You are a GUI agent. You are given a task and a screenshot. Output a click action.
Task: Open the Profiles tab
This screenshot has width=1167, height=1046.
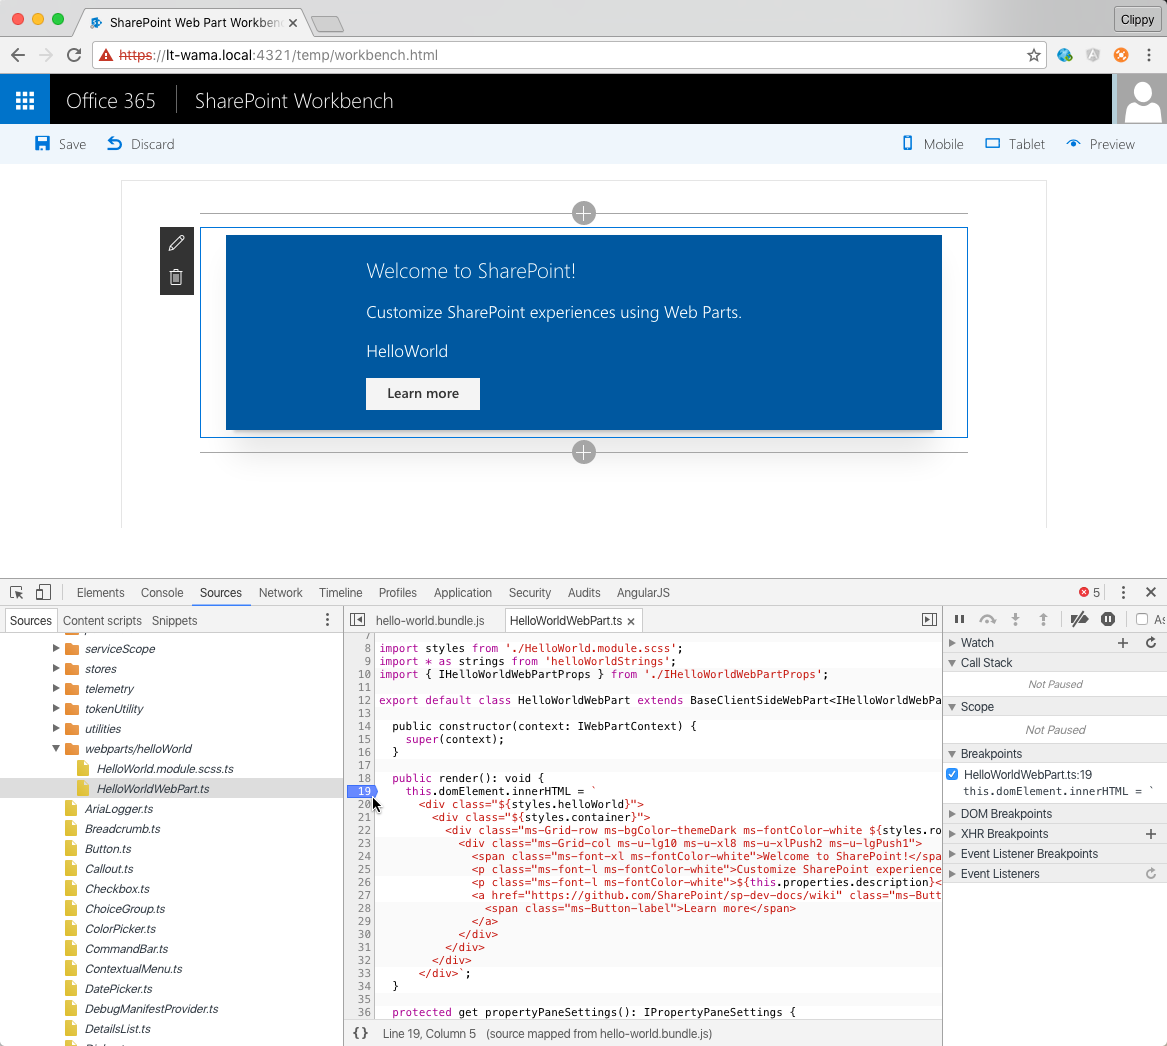pos(397,593)
